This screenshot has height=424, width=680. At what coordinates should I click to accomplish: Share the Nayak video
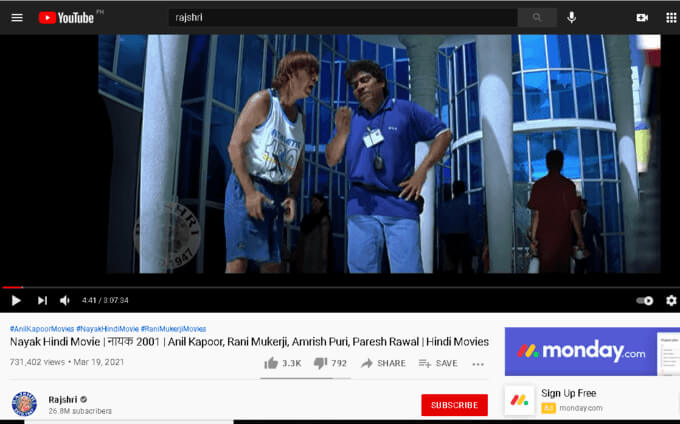pyautogui.click(x=383, y=363)
